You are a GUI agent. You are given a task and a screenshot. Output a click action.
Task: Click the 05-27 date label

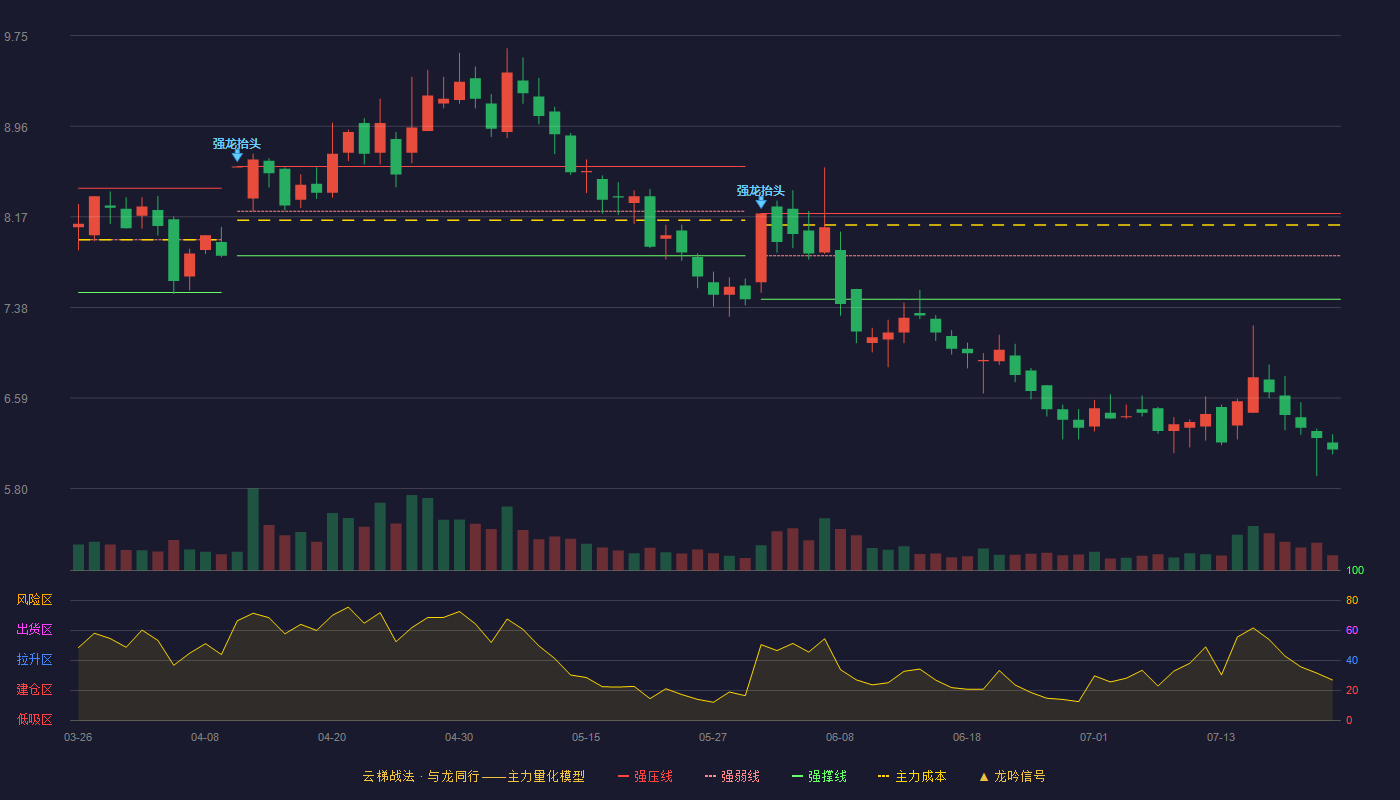pyautogui.click(x=713, y=737)
